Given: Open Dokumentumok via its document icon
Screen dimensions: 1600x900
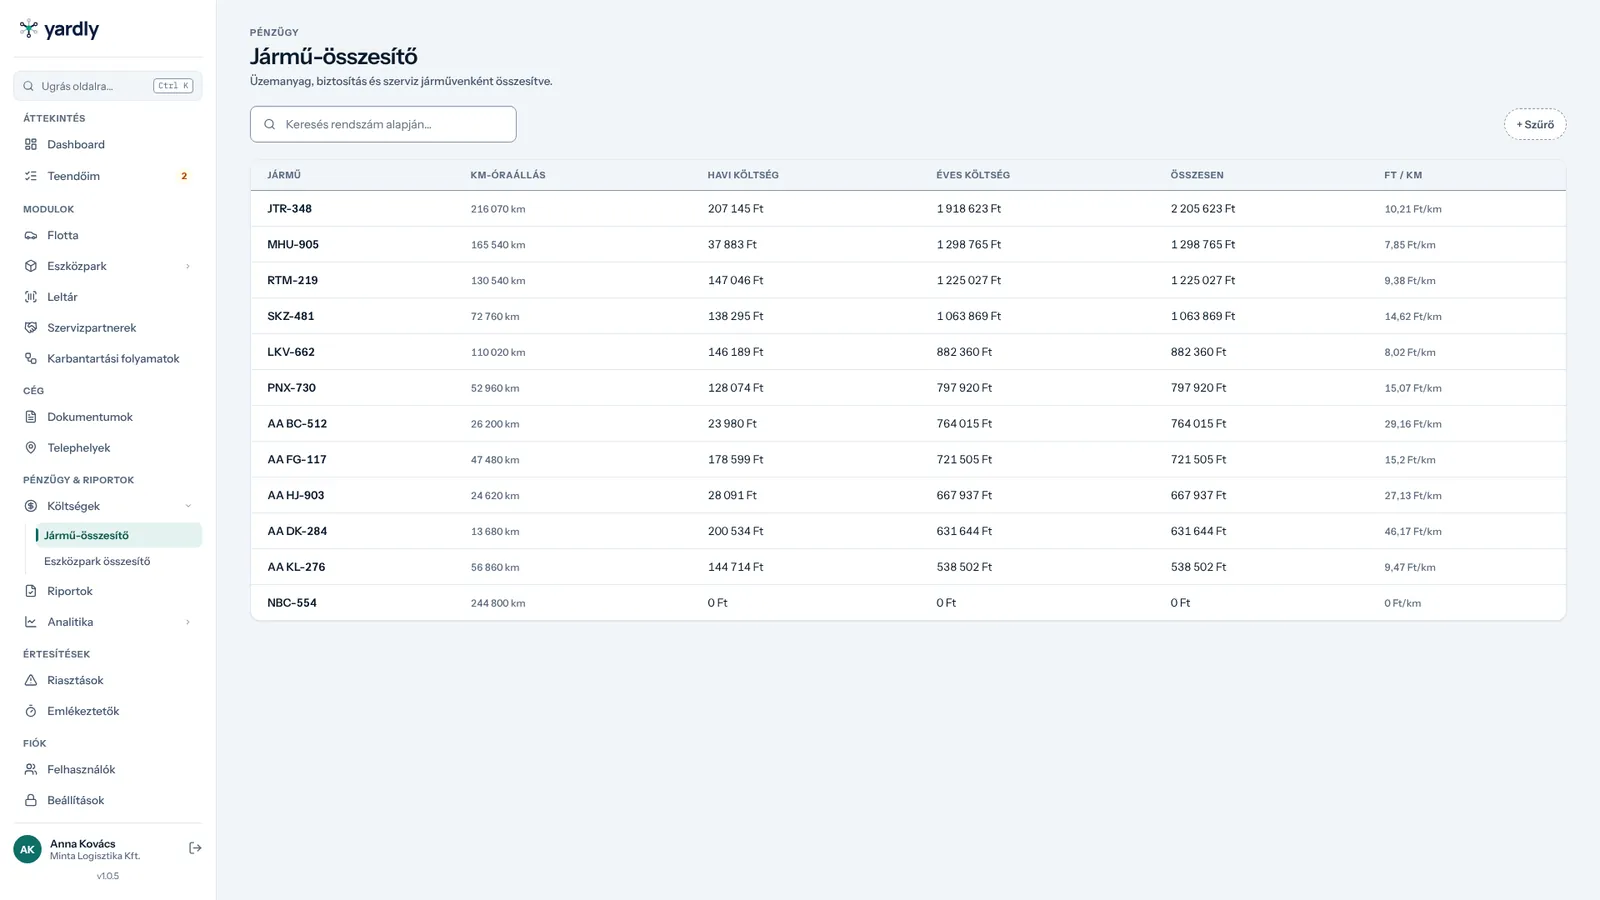Looking at the screenshot, I should click(31, 417).
